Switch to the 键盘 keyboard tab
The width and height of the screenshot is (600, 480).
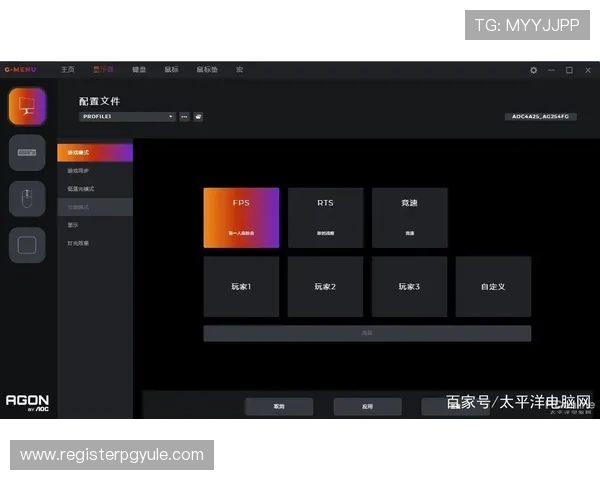[x=139, y=70]
